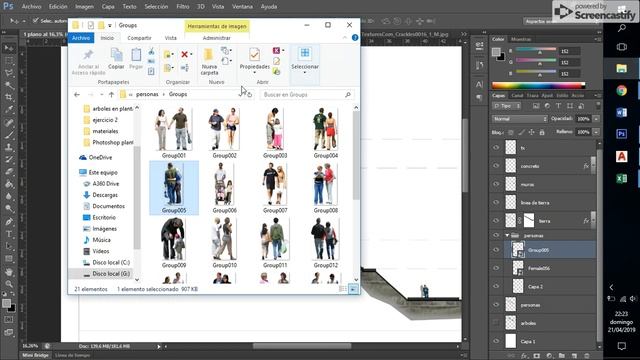The image size is (640, 360).
Task: Switch to Compartir ribbon tab
Action: (x=139, y=38)
